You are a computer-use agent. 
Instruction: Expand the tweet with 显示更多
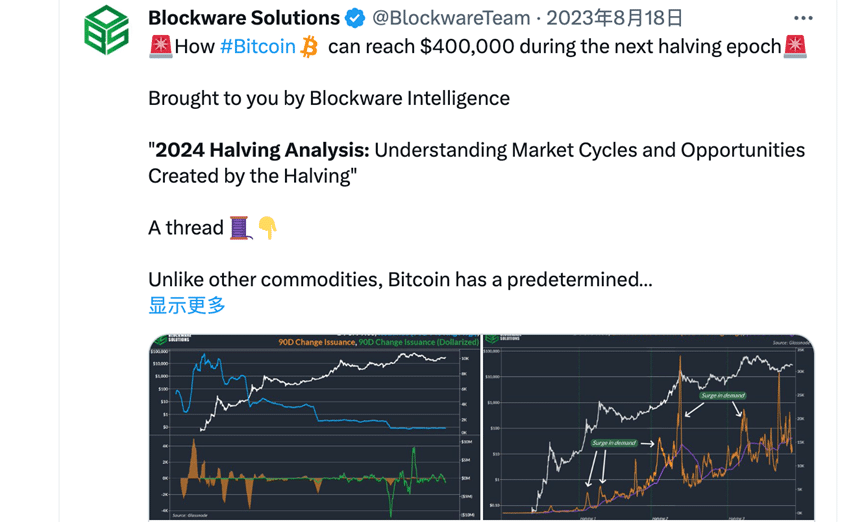(x=187, y=305)
